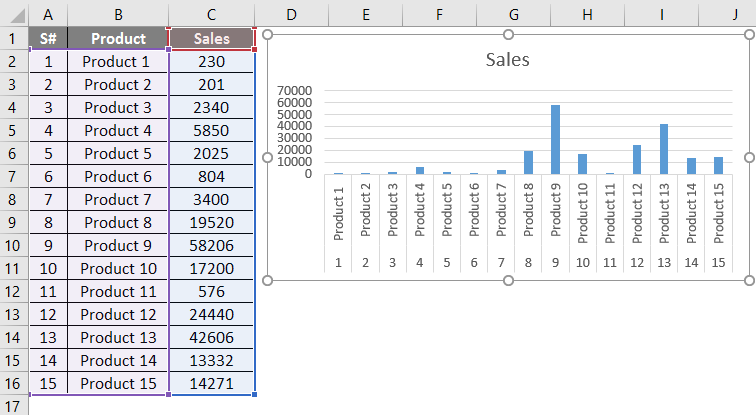The width and height of the screenshot is (756, 415).
Task: Click the Product 8 bar in chart
Action: point(528,162)
